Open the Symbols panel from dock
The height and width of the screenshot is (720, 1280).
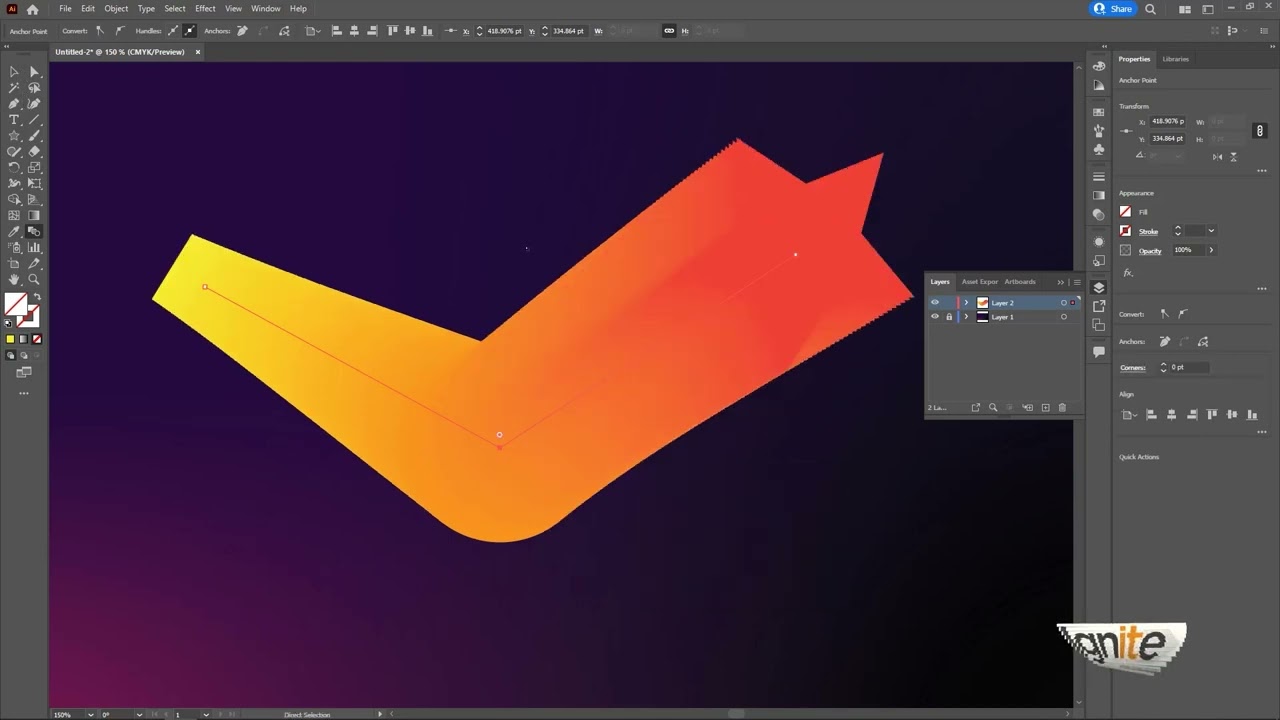pyautogui.click(x=1099, y=149)
